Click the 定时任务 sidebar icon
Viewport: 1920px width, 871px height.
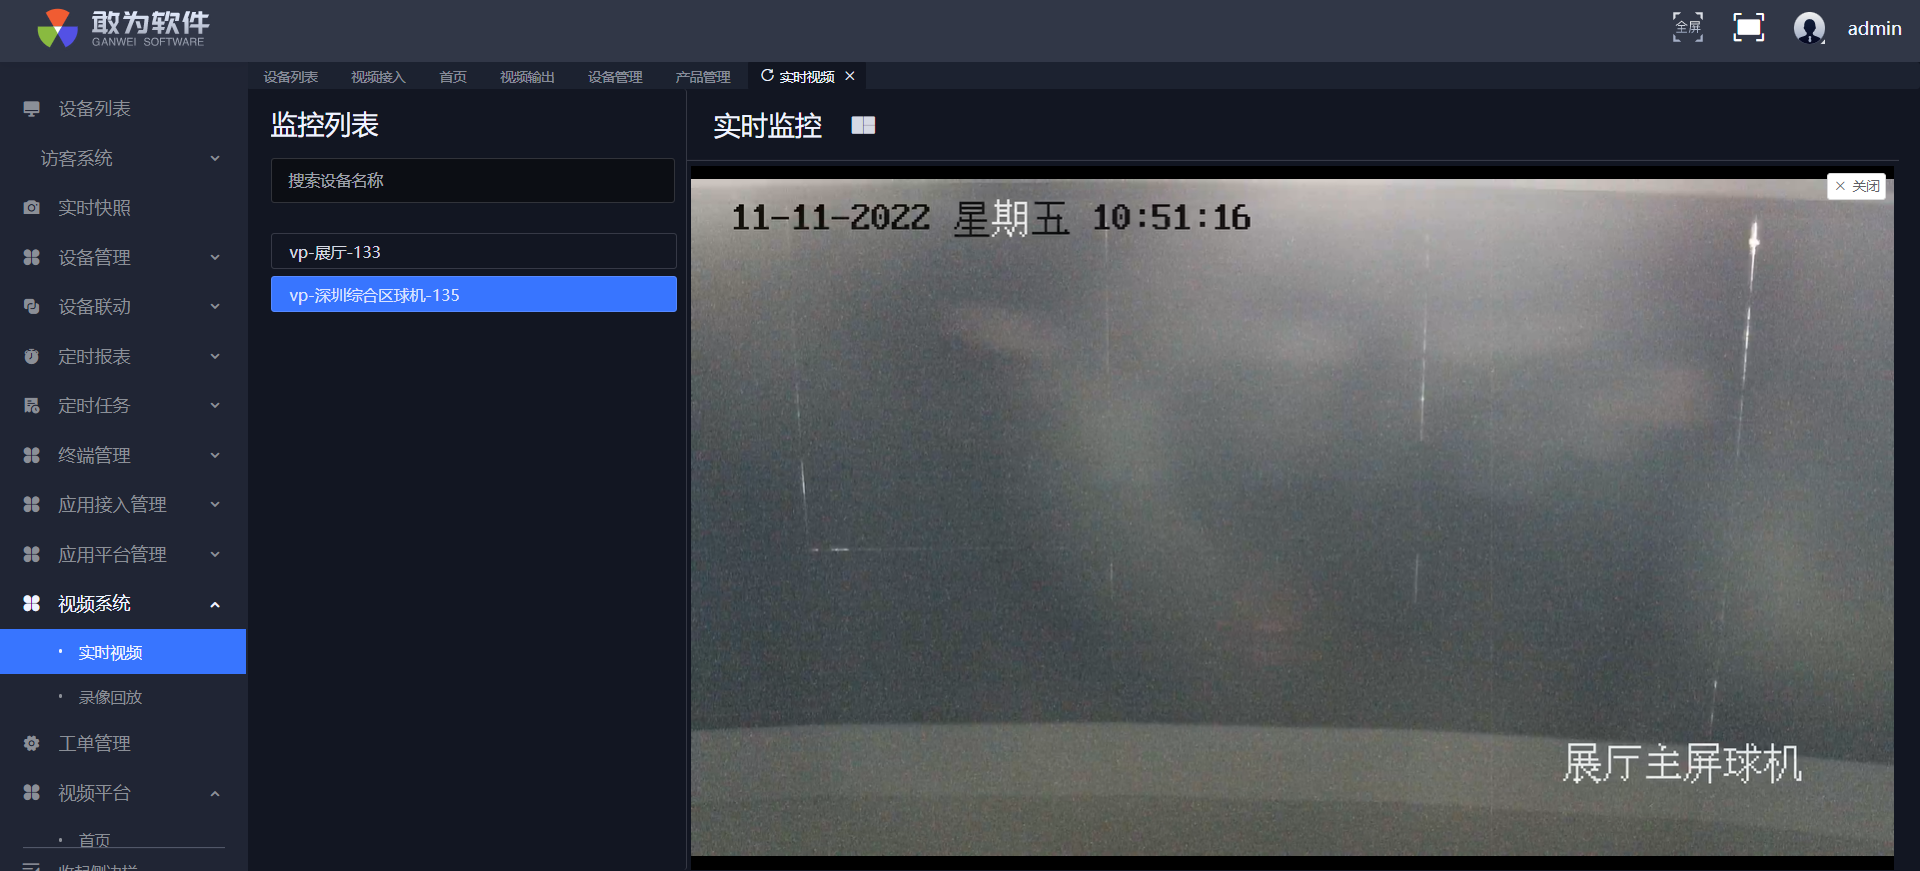click(x=32, y=406)
